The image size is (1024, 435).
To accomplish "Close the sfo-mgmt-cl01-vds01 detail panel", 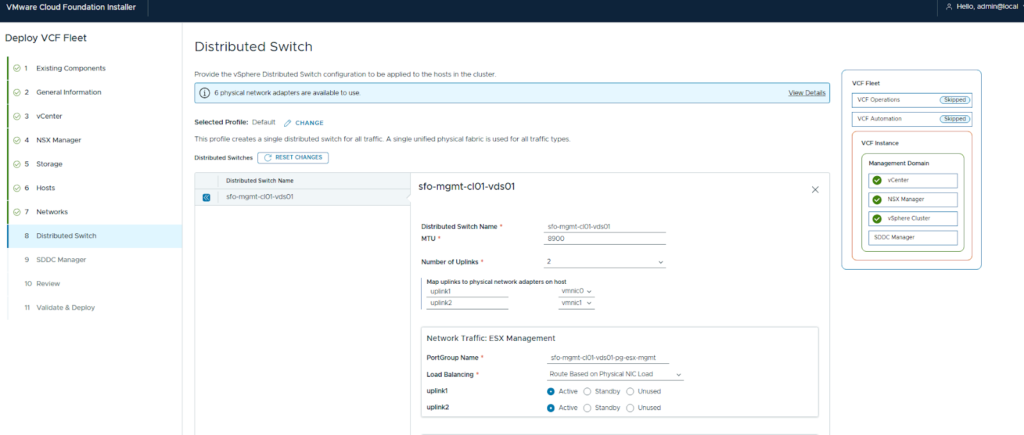I will click(x=814, y=189).
